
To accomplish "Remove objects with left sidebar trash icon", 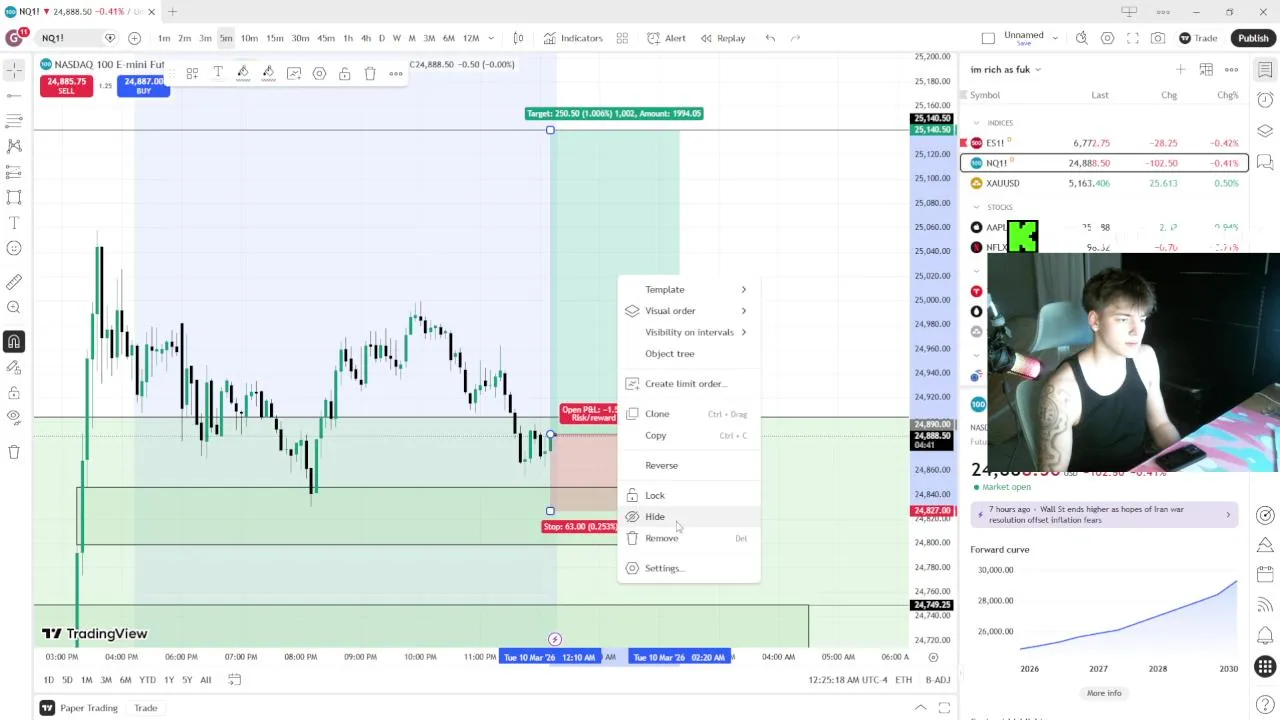I will [x=14, y=452].
